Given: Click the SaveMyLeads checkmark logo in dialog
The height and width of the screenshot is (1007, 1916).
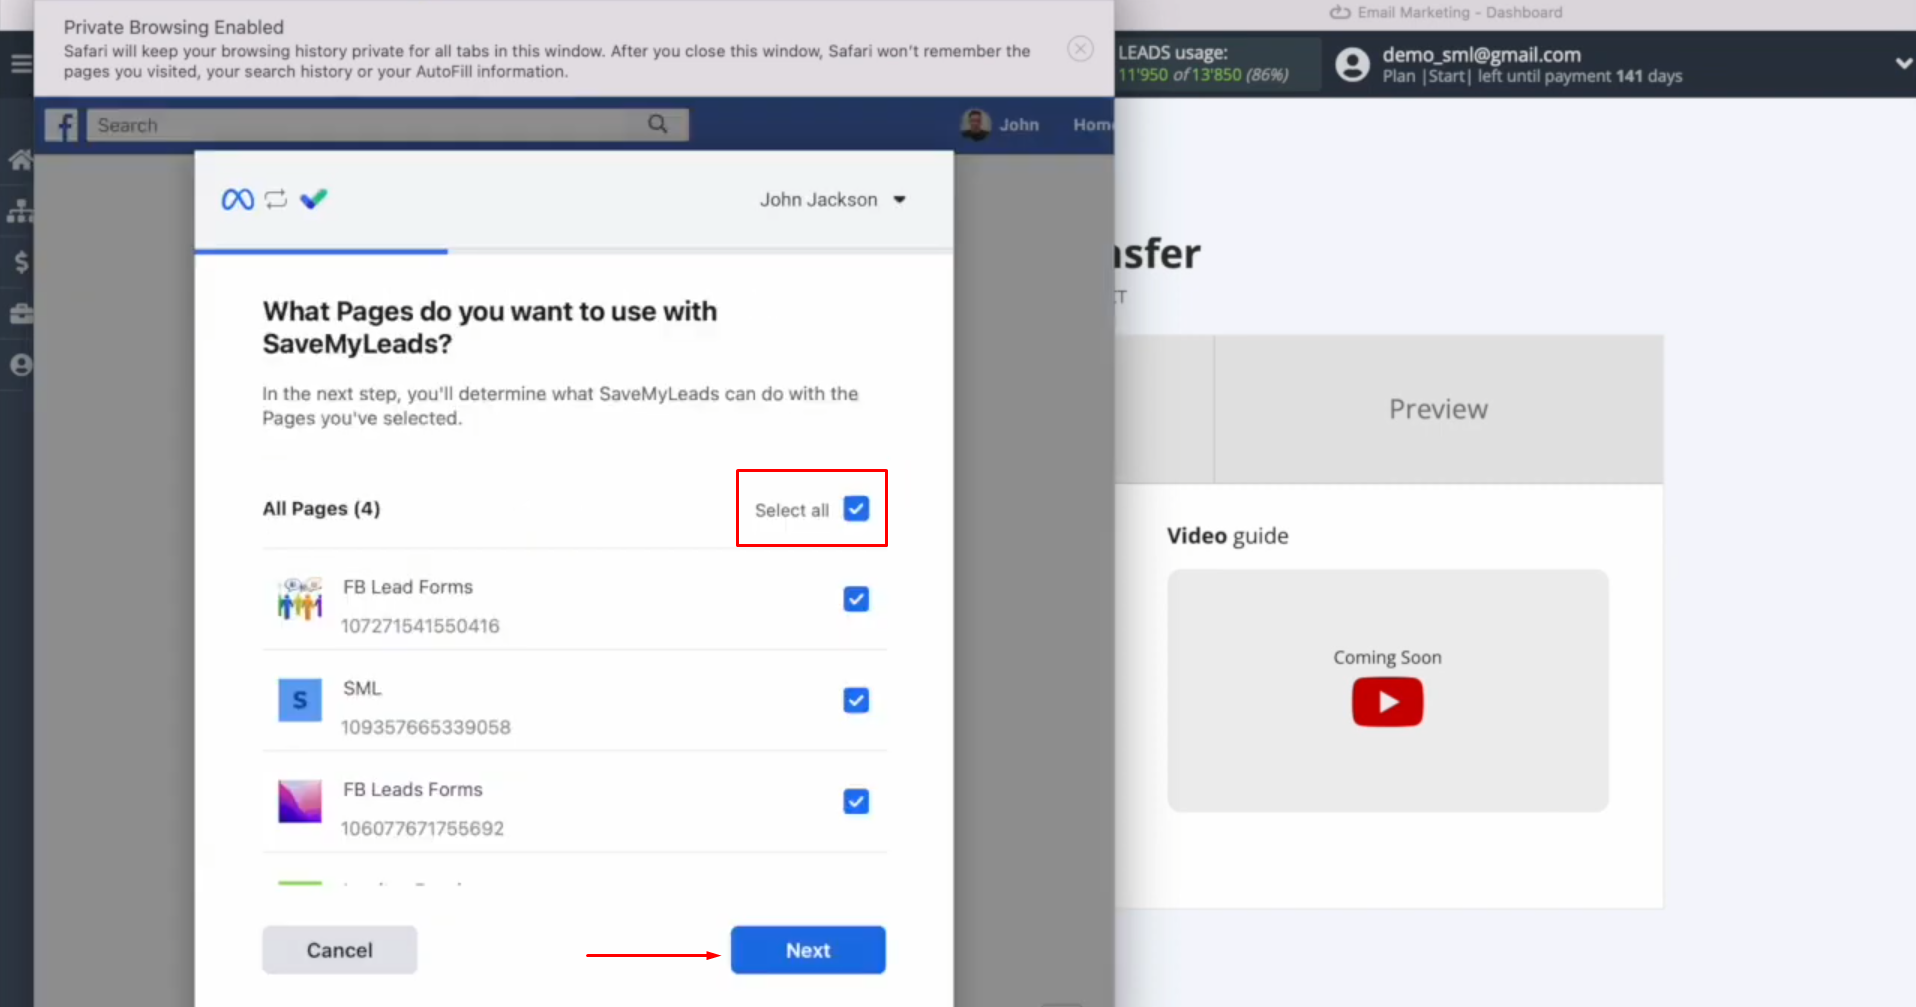Looking at the screenshot, I should 314,199.
